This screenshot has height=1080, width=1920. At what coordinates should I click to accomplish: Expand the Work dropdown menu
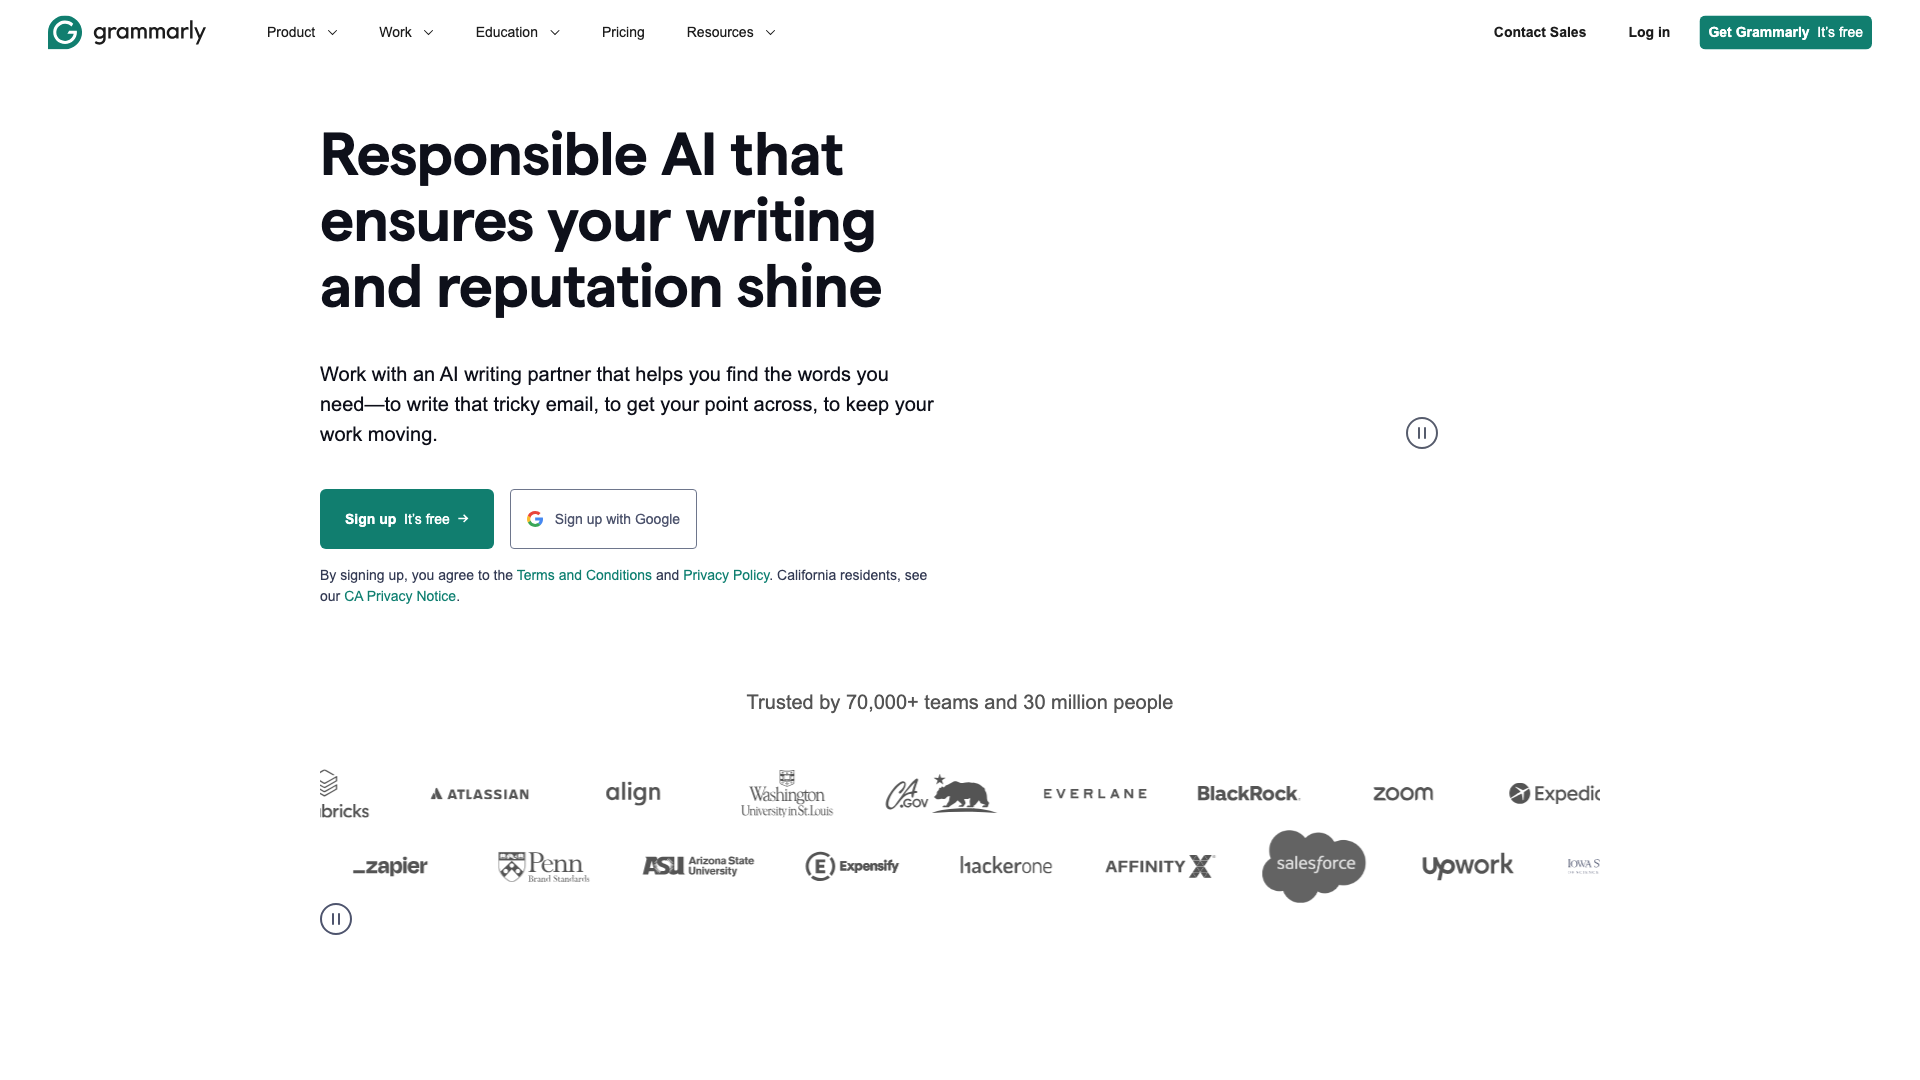tap(405, 32)
